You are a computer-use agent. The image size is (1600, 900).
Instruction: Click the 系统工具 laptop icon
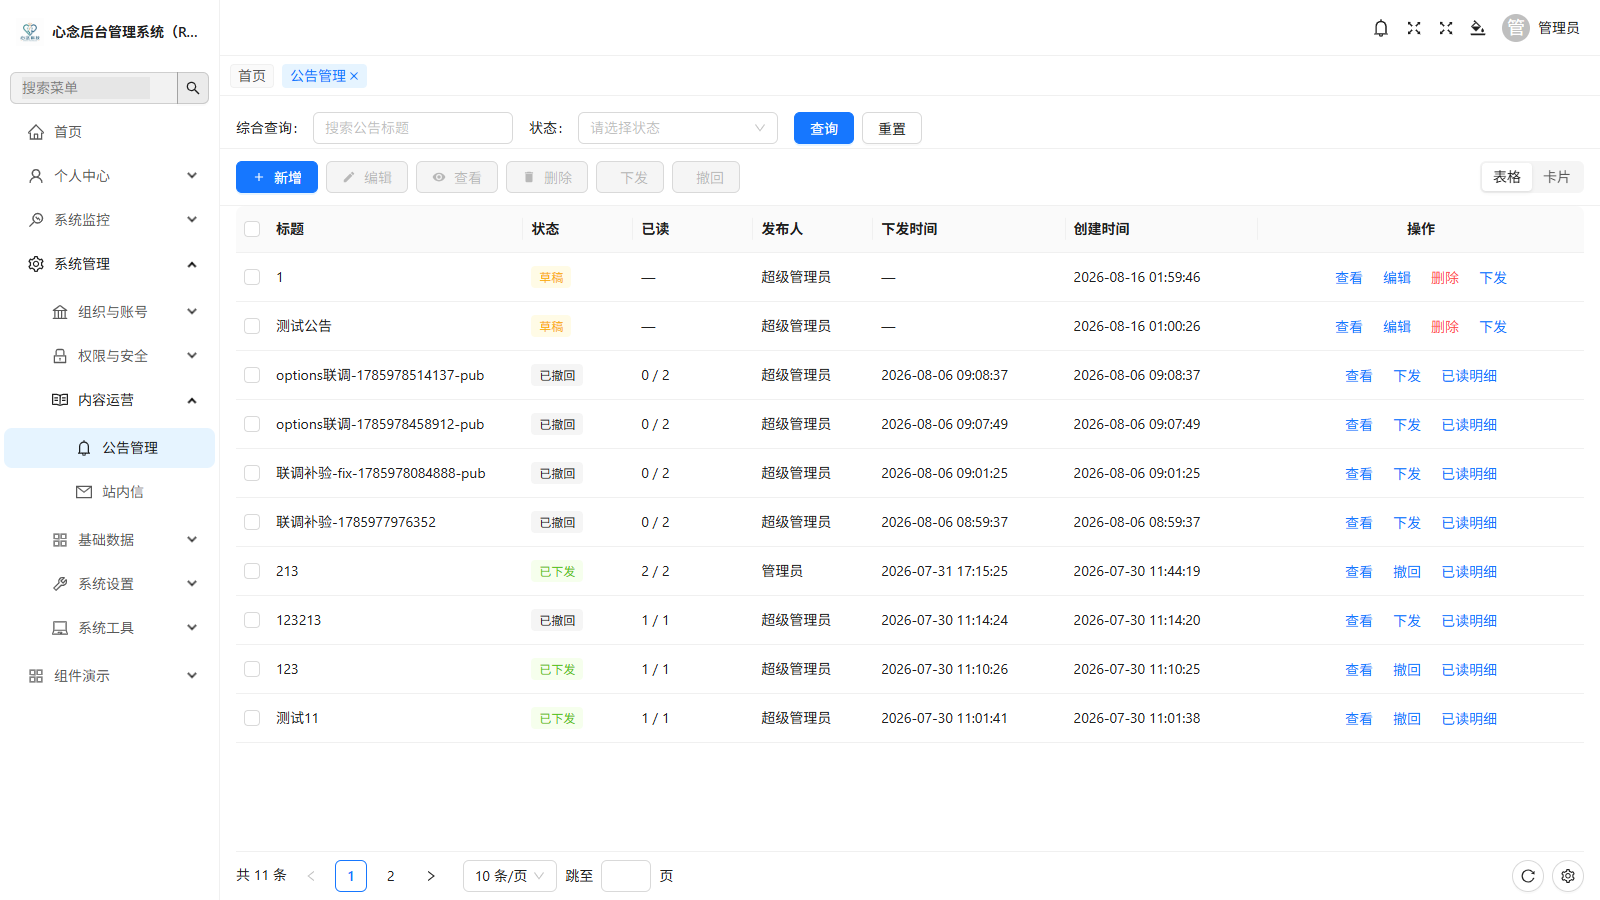pyautogui.click(x=60, y=628)
